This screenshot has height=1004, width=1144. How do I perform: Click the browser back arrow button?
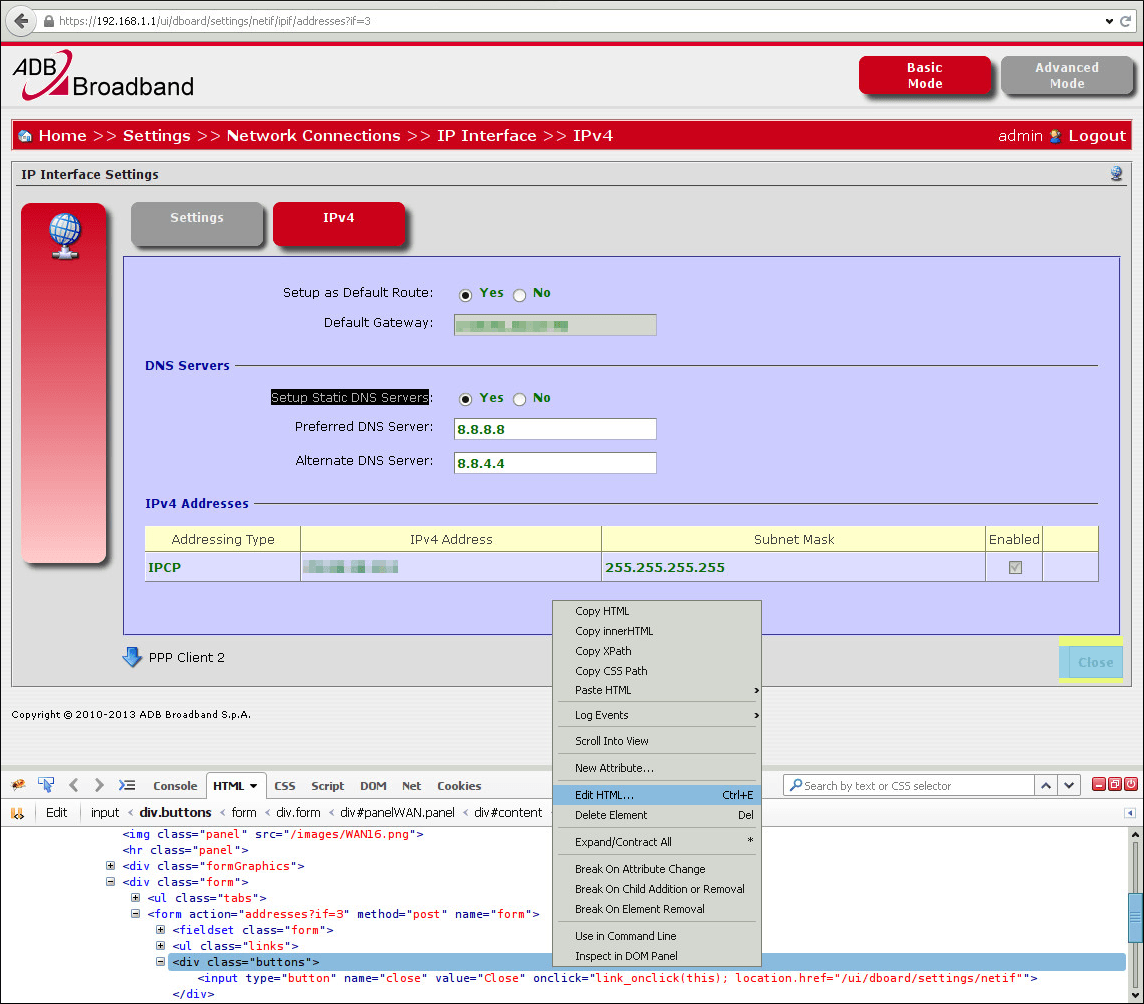point(20,20)
